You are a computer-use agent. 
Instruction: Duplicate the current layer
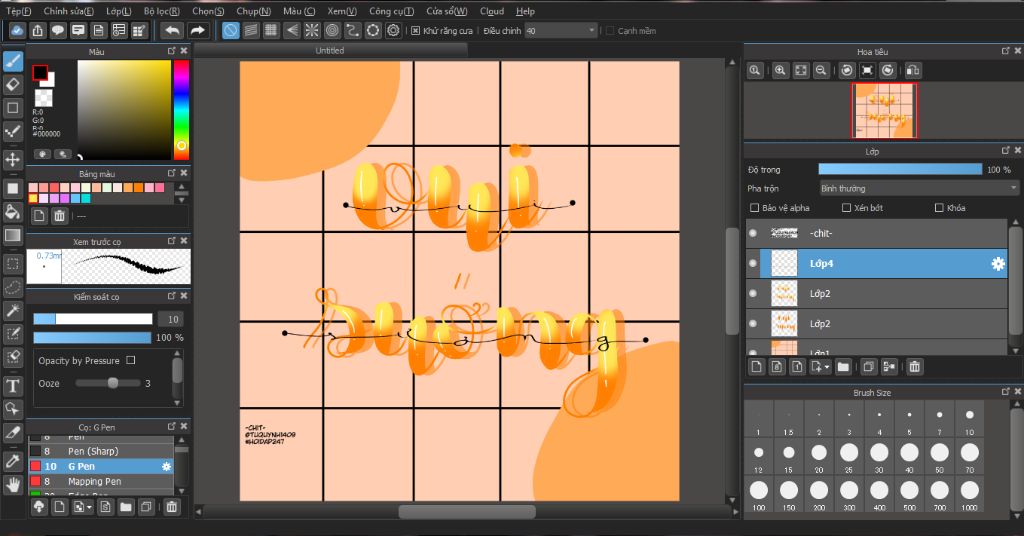point(868,367)
